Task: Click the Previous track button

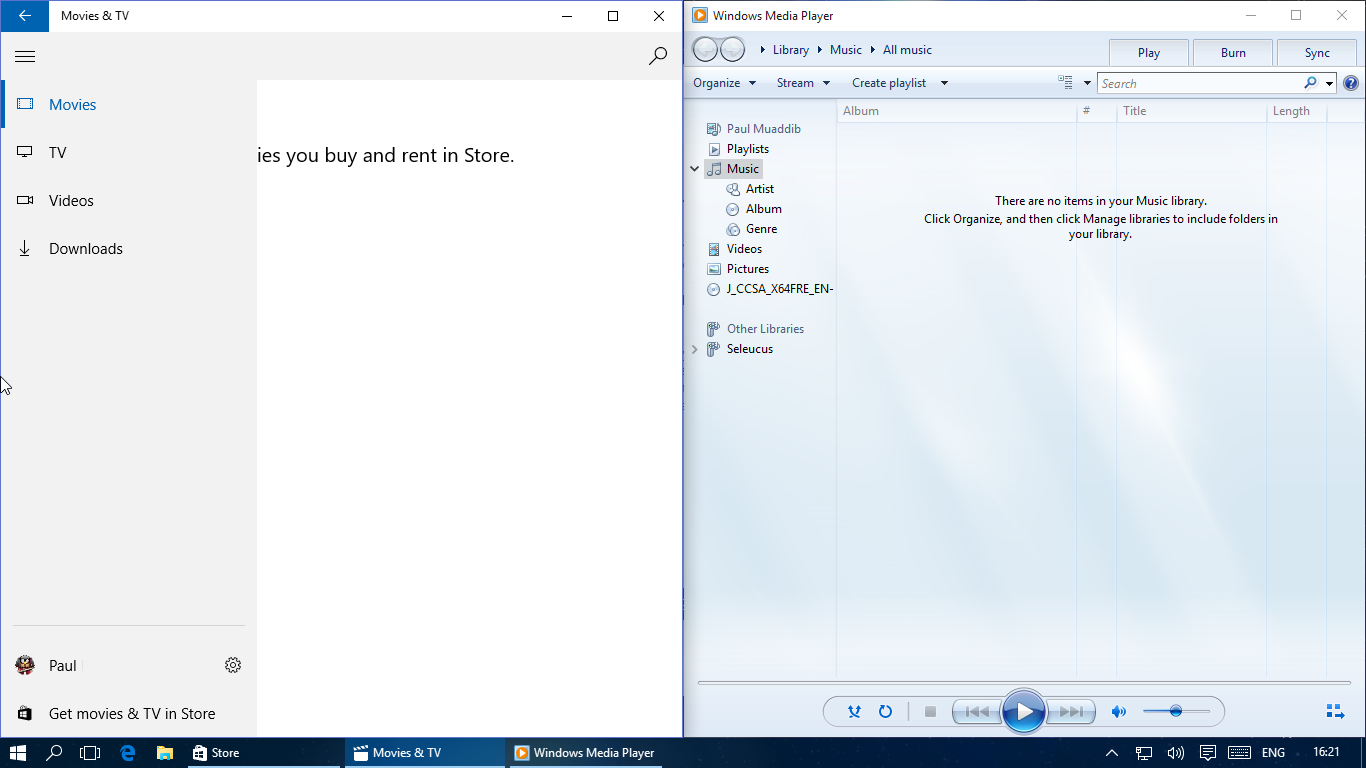Action: [976, 712]
